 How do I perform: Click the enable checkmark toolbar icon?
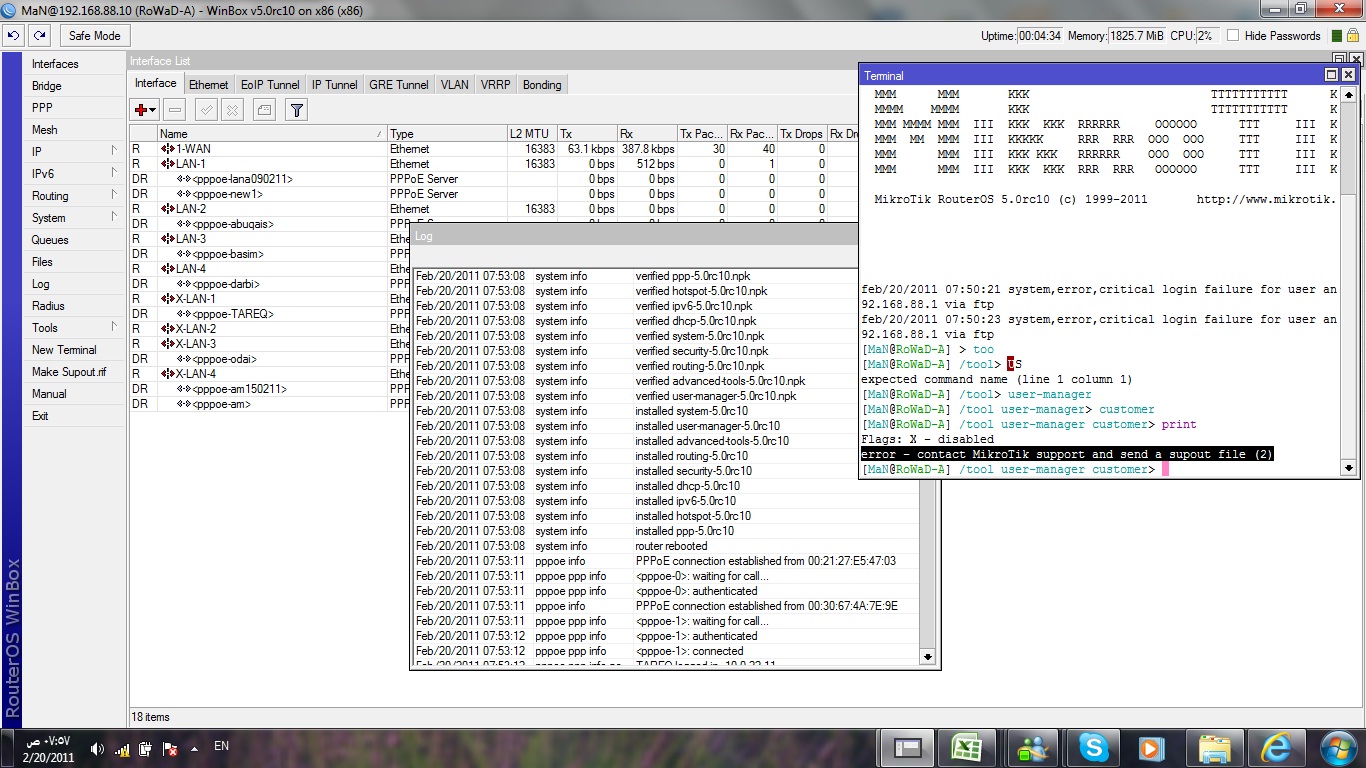206,110
